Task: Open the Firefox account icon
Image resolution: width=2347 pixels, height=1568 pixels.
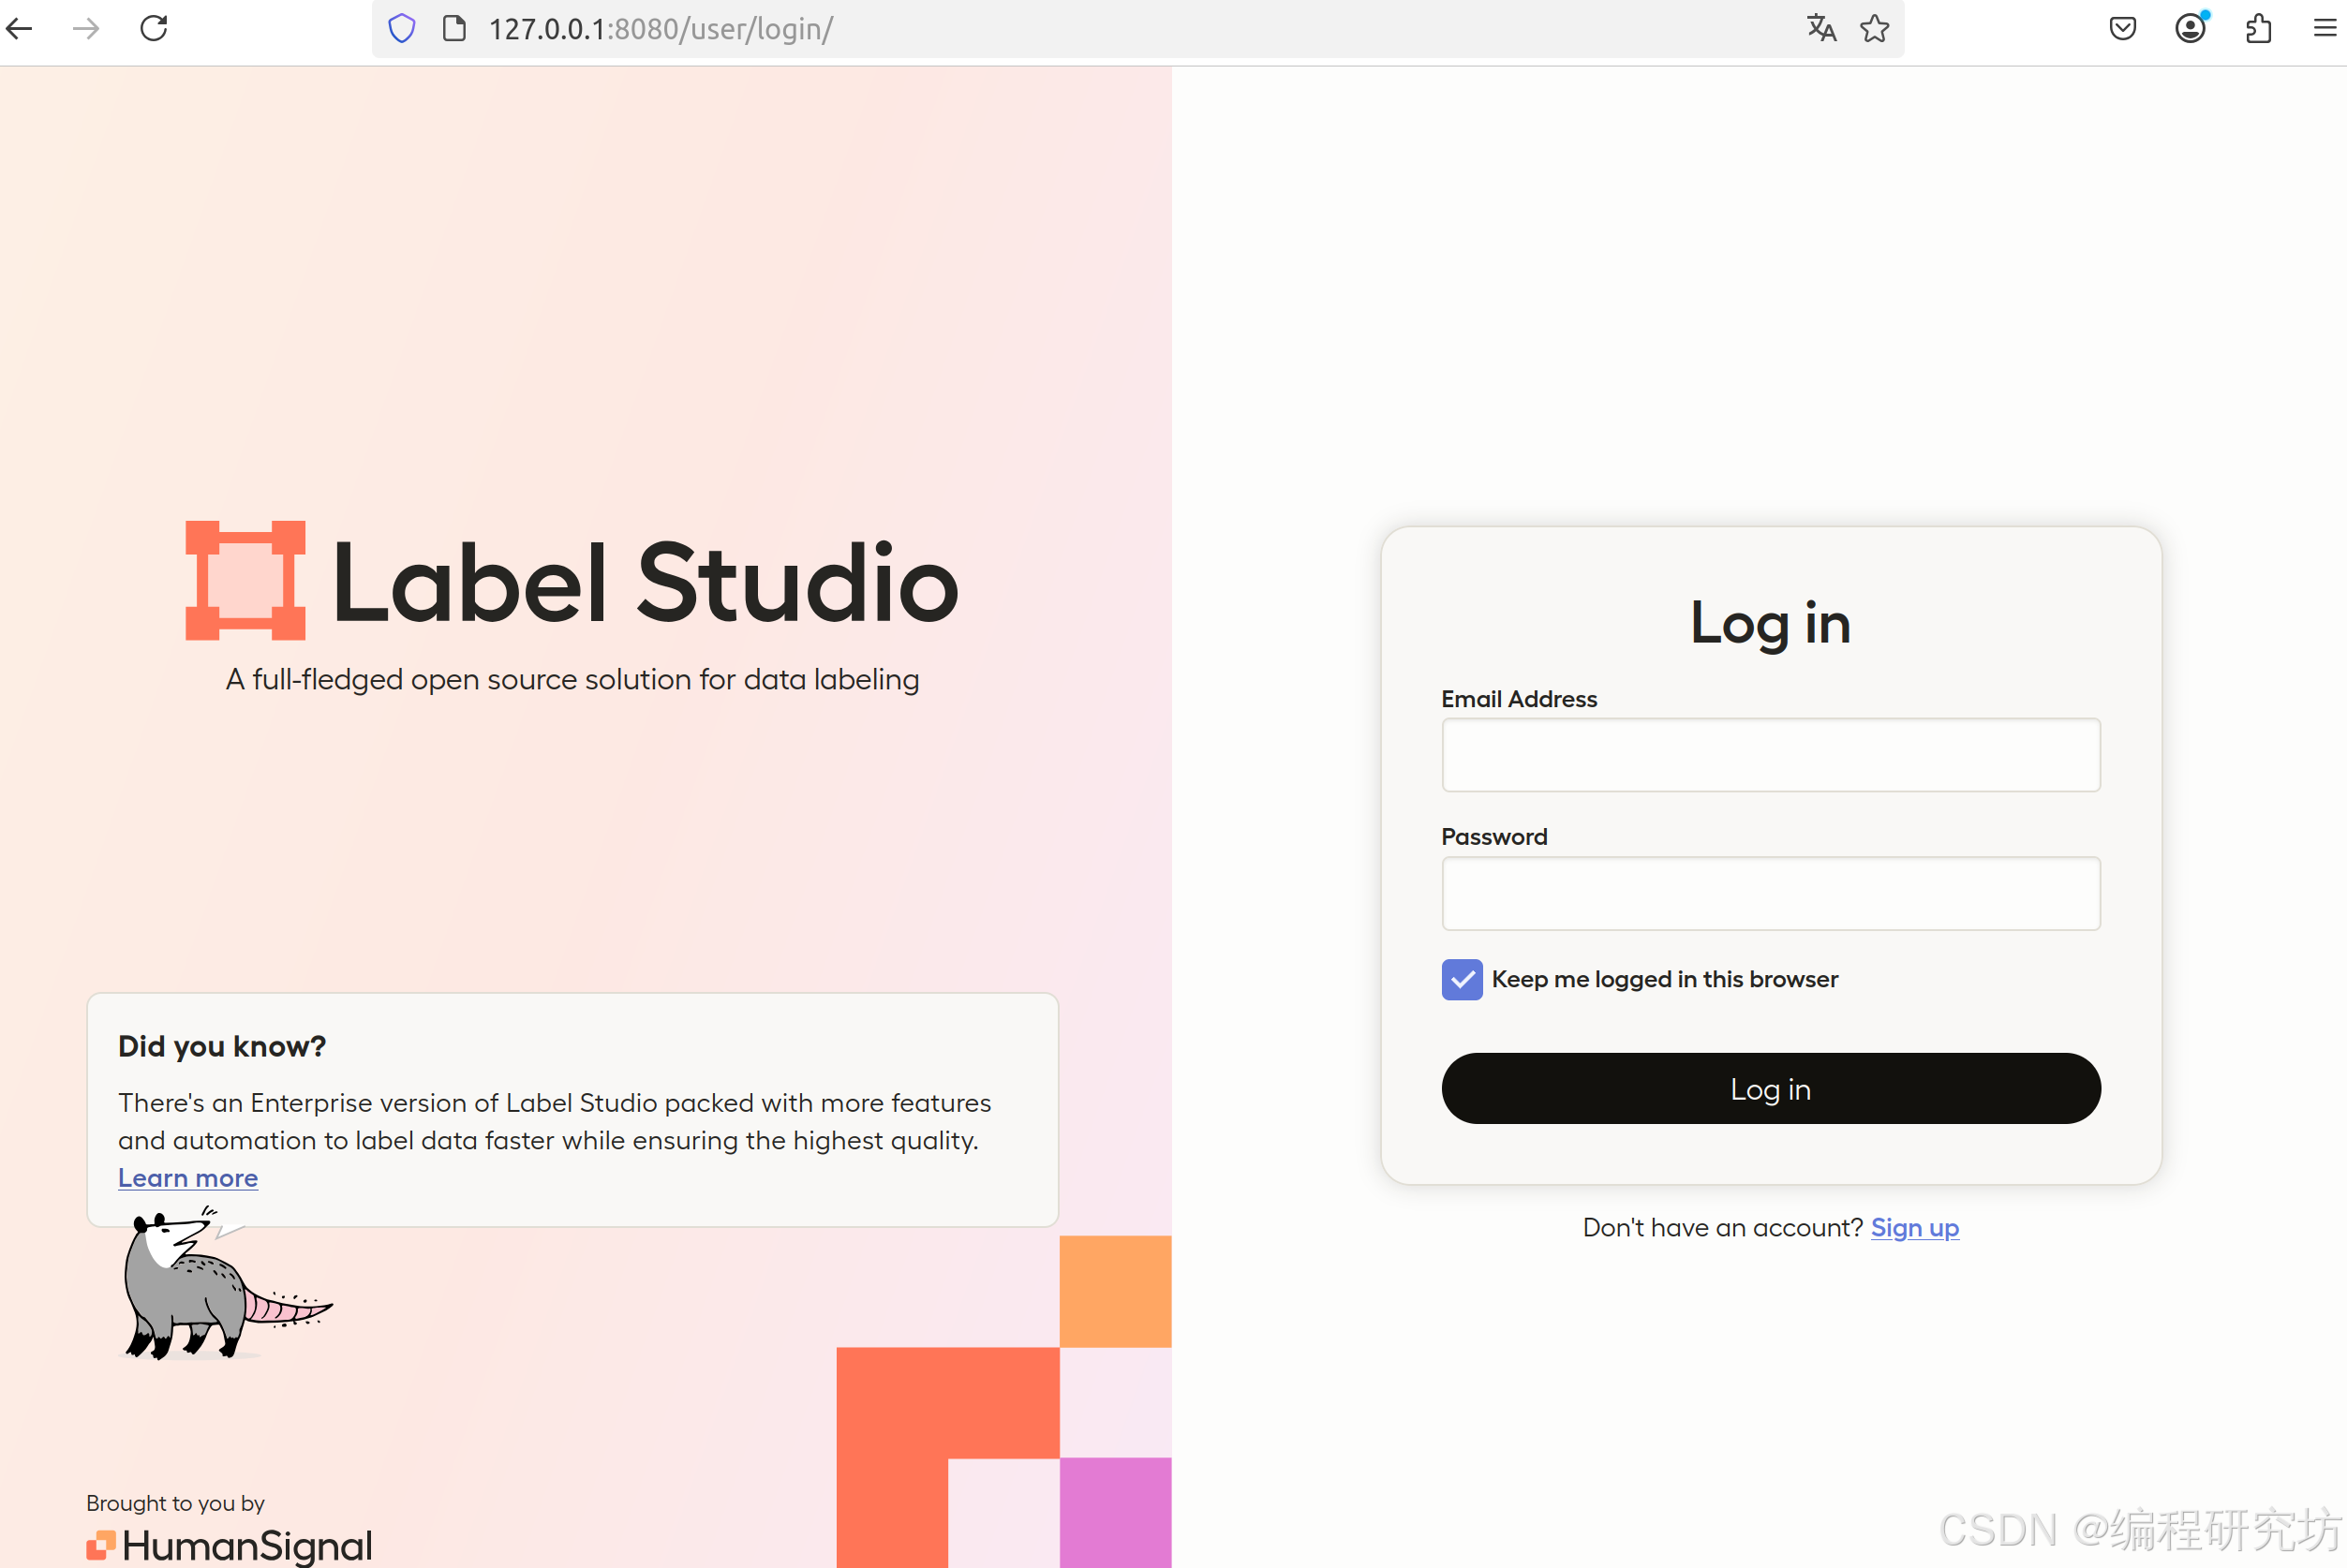Action: coord(2190,28)
